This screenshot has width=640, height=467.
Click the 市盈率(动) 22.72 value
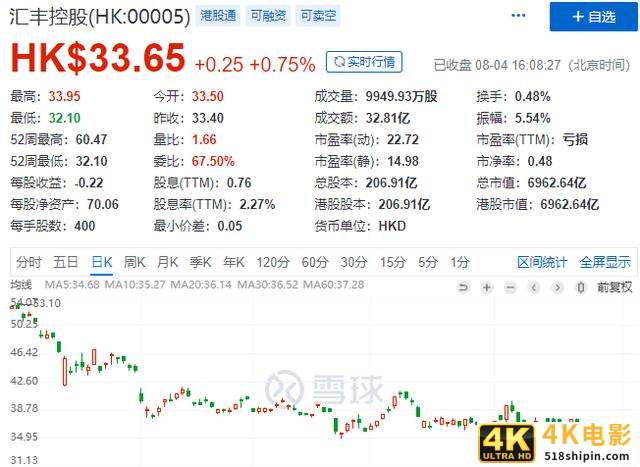click(403, 140)
